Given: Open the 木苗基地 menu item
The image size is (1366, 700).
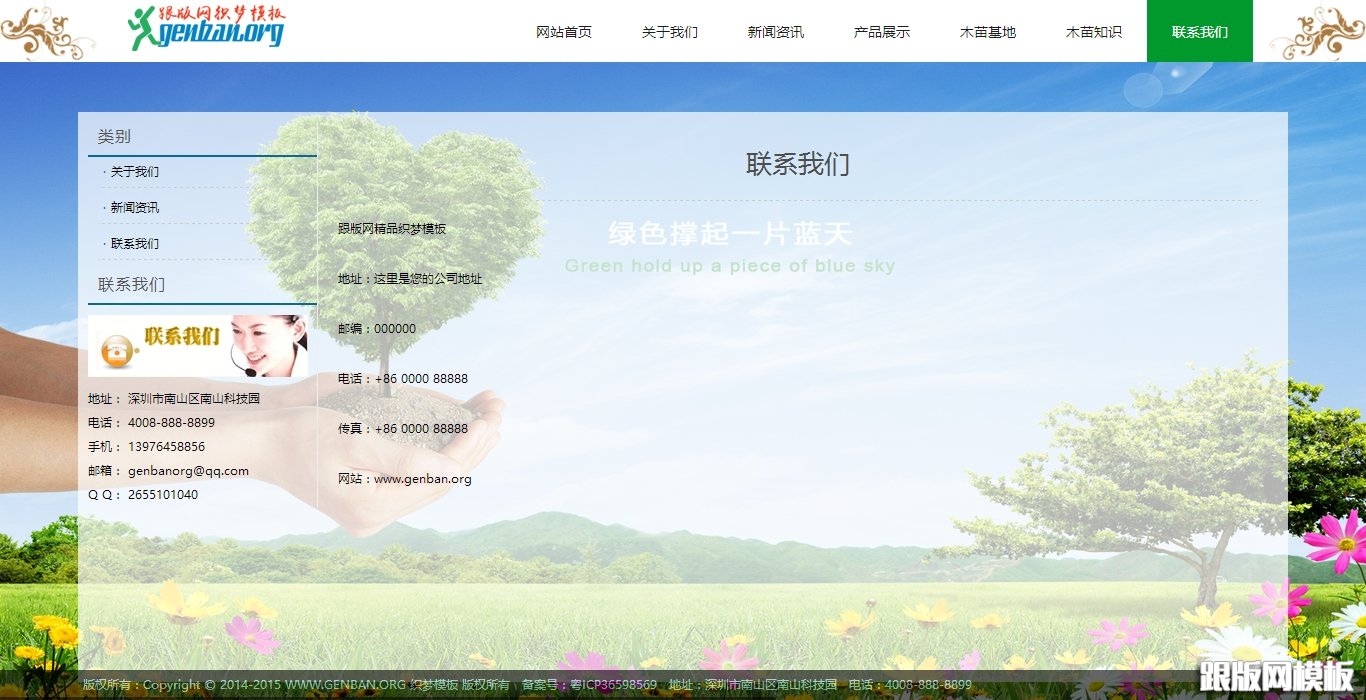Looking at the screenshot, I should click(x=988, y=32).
